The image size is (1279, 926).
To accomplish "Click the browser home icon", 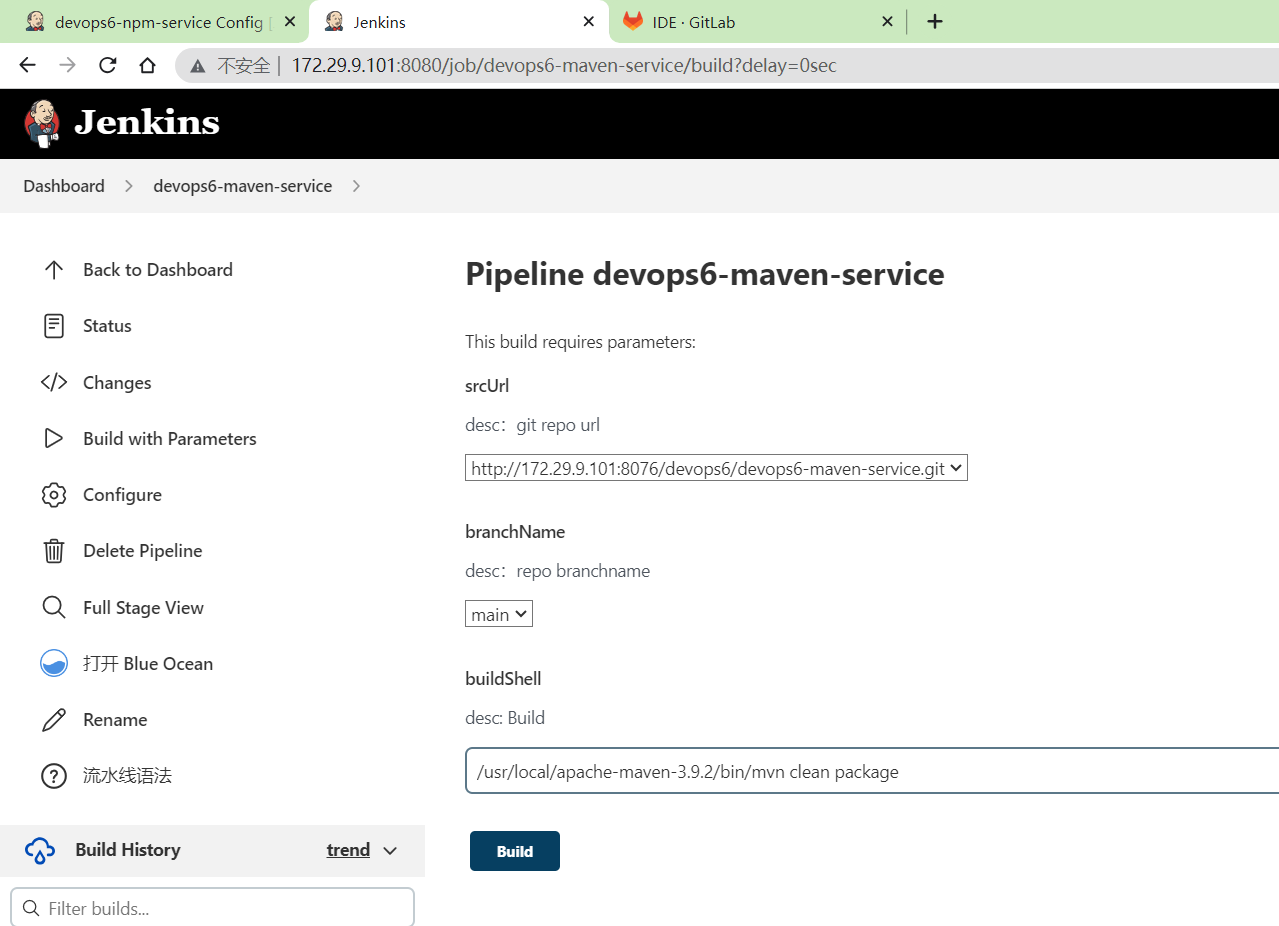I will coord(147,66).
